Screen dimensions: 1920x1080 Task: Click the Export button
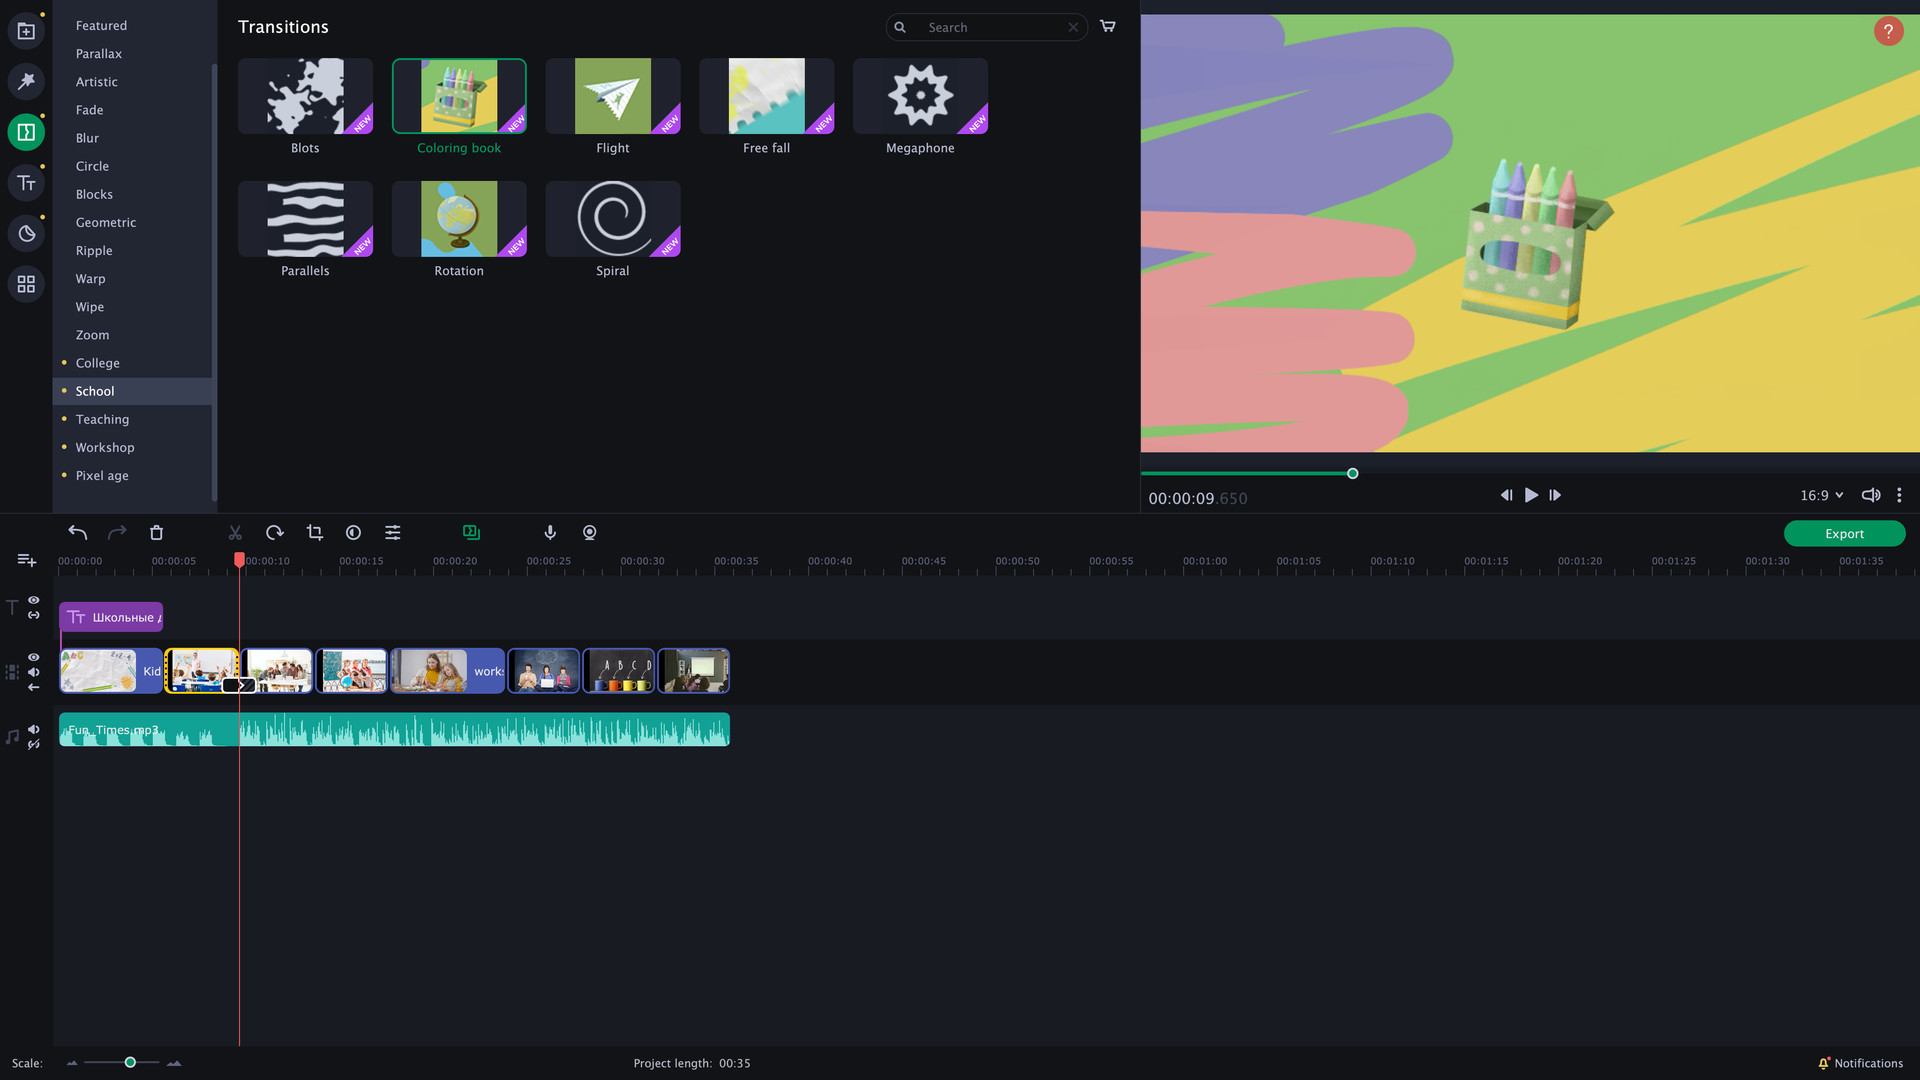click(x=1843, y=533)
